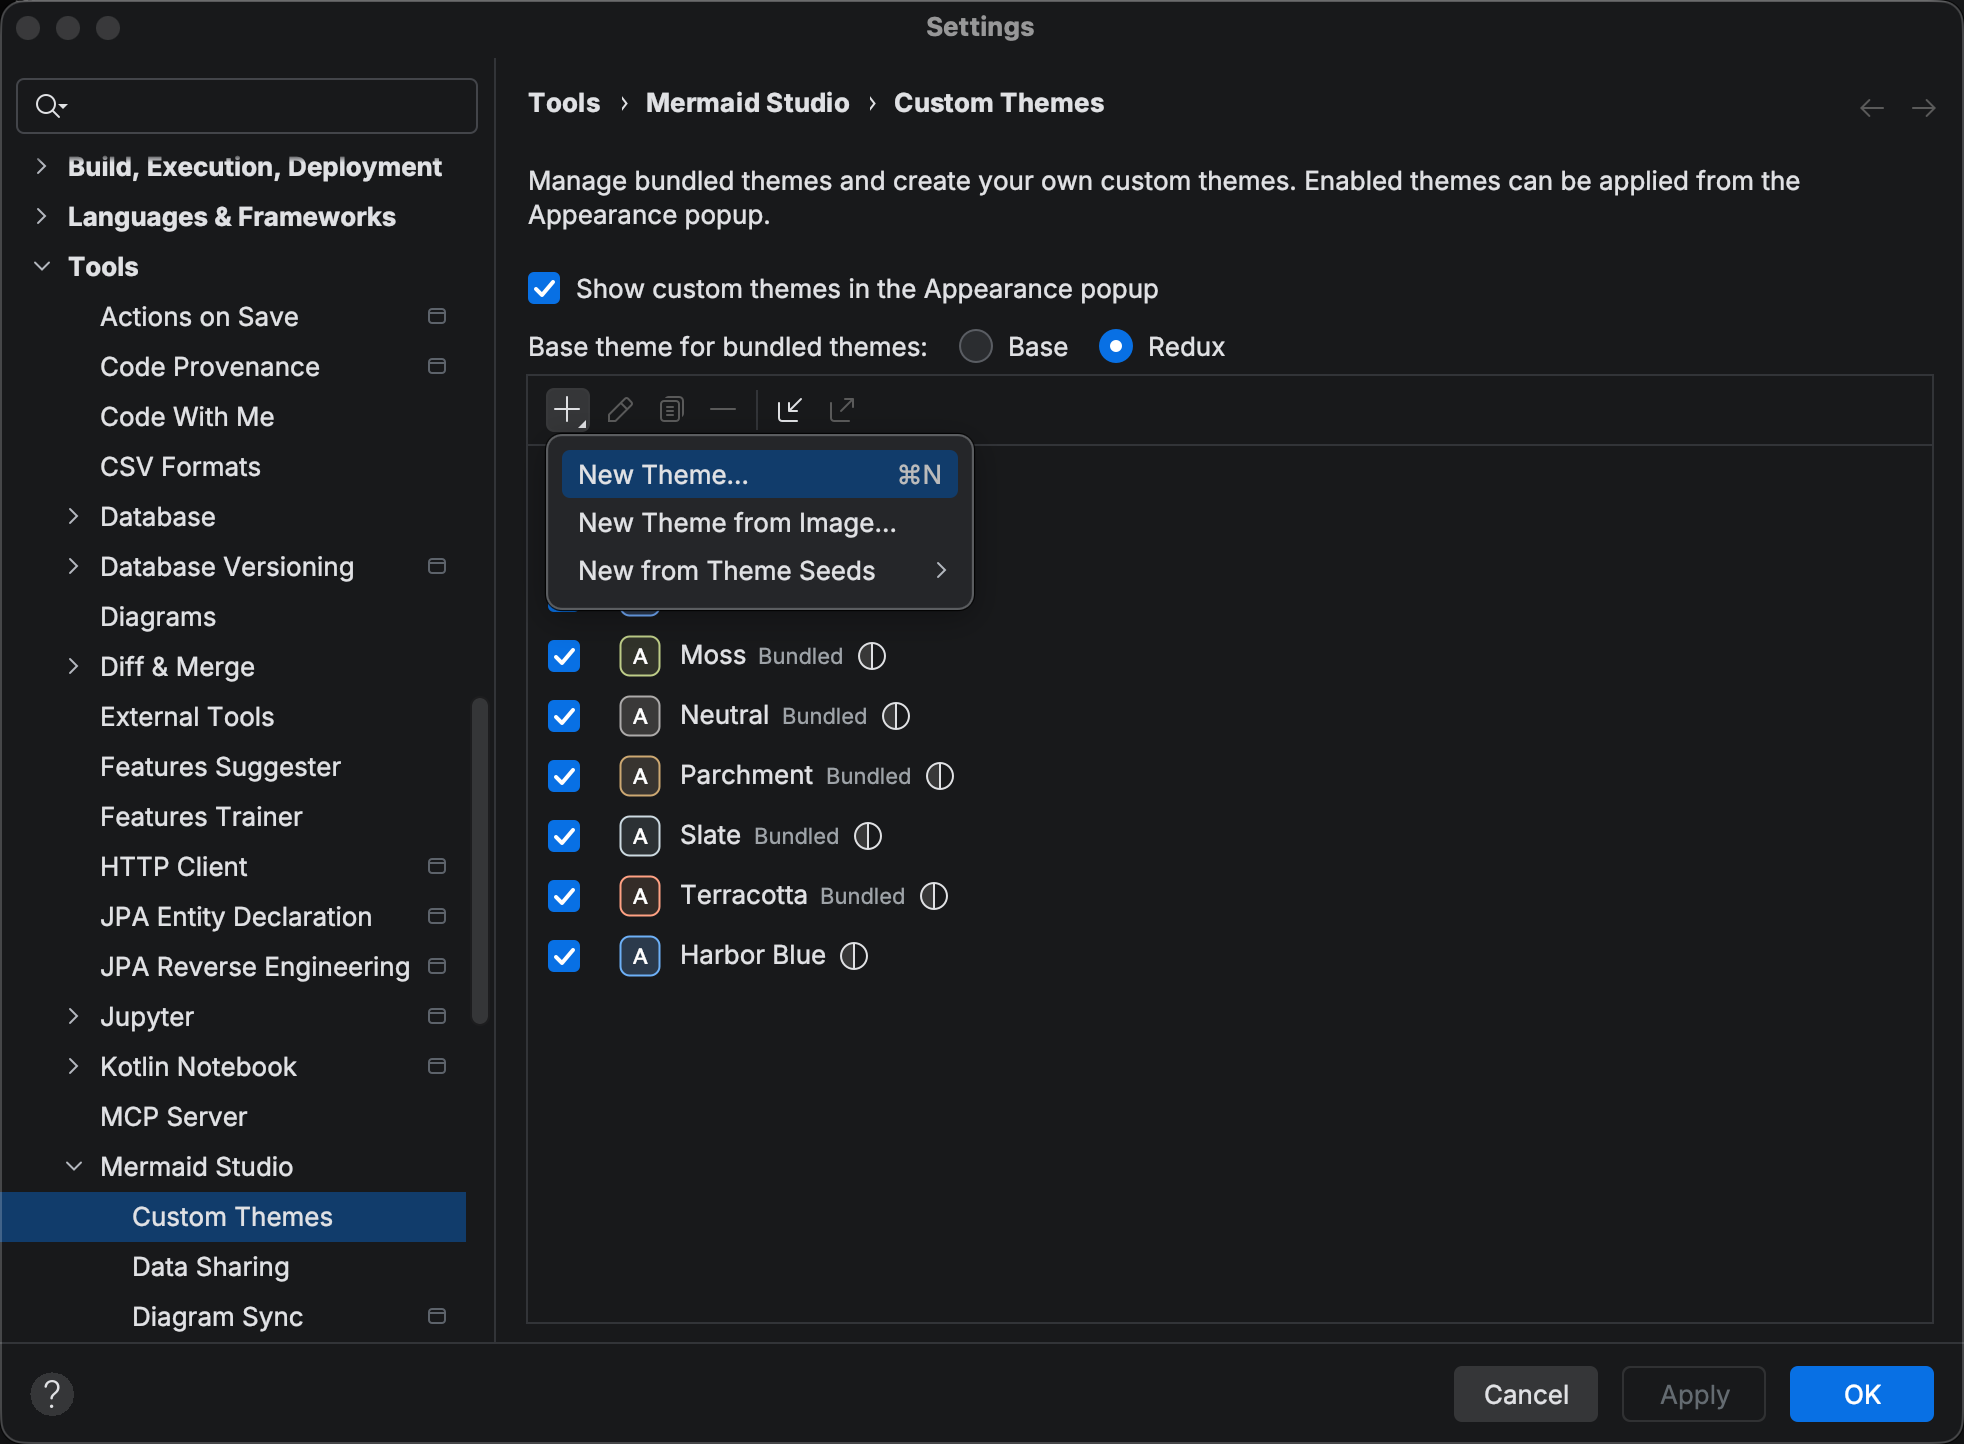The height and width of the screenshot is (1444, 1964).
Task: Click the Parchment theme contrast icon
Action: click(x=940, y=776)
